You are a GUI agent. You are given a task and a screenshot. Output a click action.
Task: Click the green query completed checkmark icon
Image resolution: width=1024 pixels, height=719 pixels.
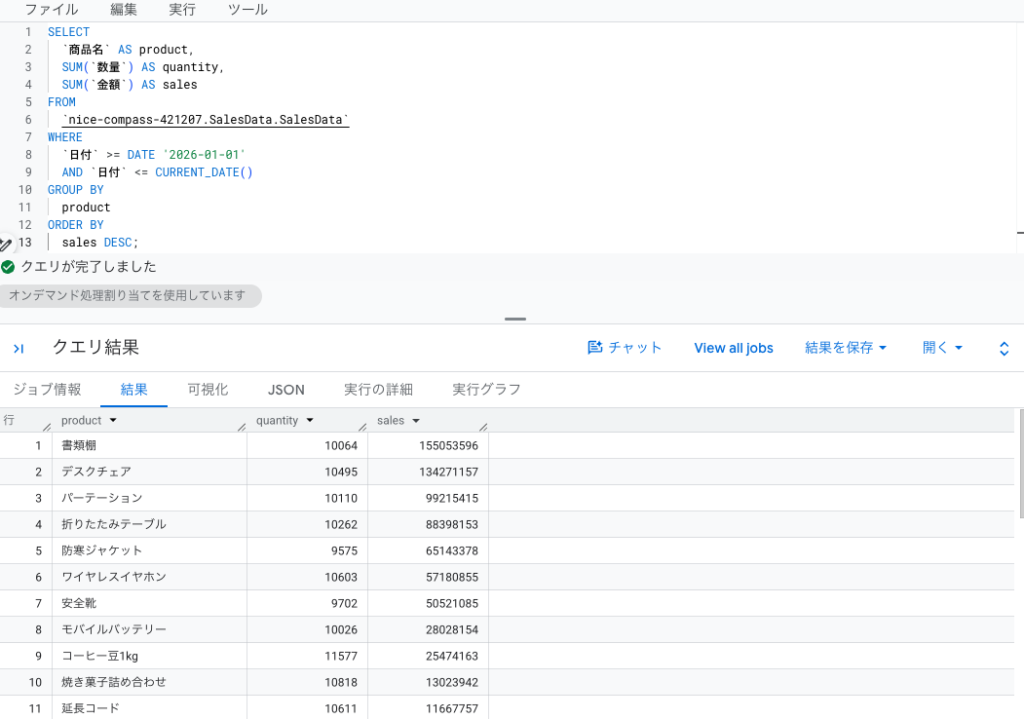pyautogui.click(x=8, y=266)
